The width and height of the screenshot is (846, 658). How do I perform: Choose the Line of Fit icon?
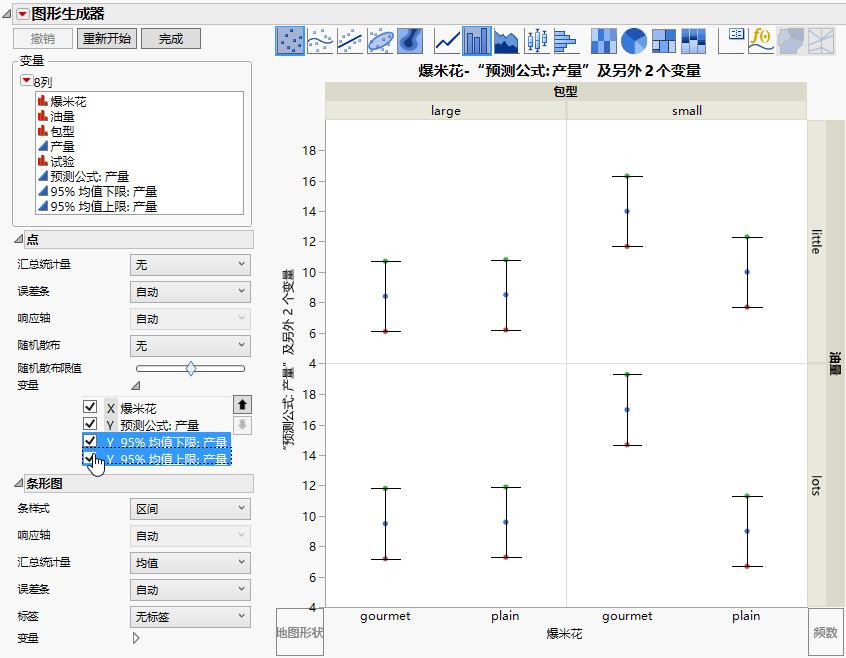[x=350, y=40]
